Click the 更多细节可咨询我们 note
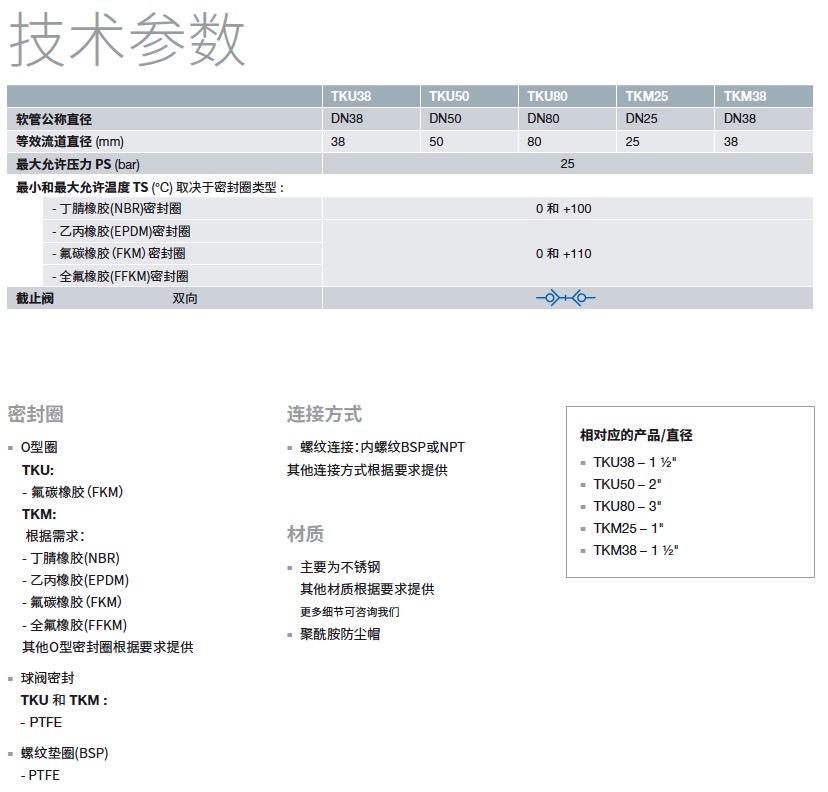The width and height of the screenshot is (828, 792). [x=350, y=612]
